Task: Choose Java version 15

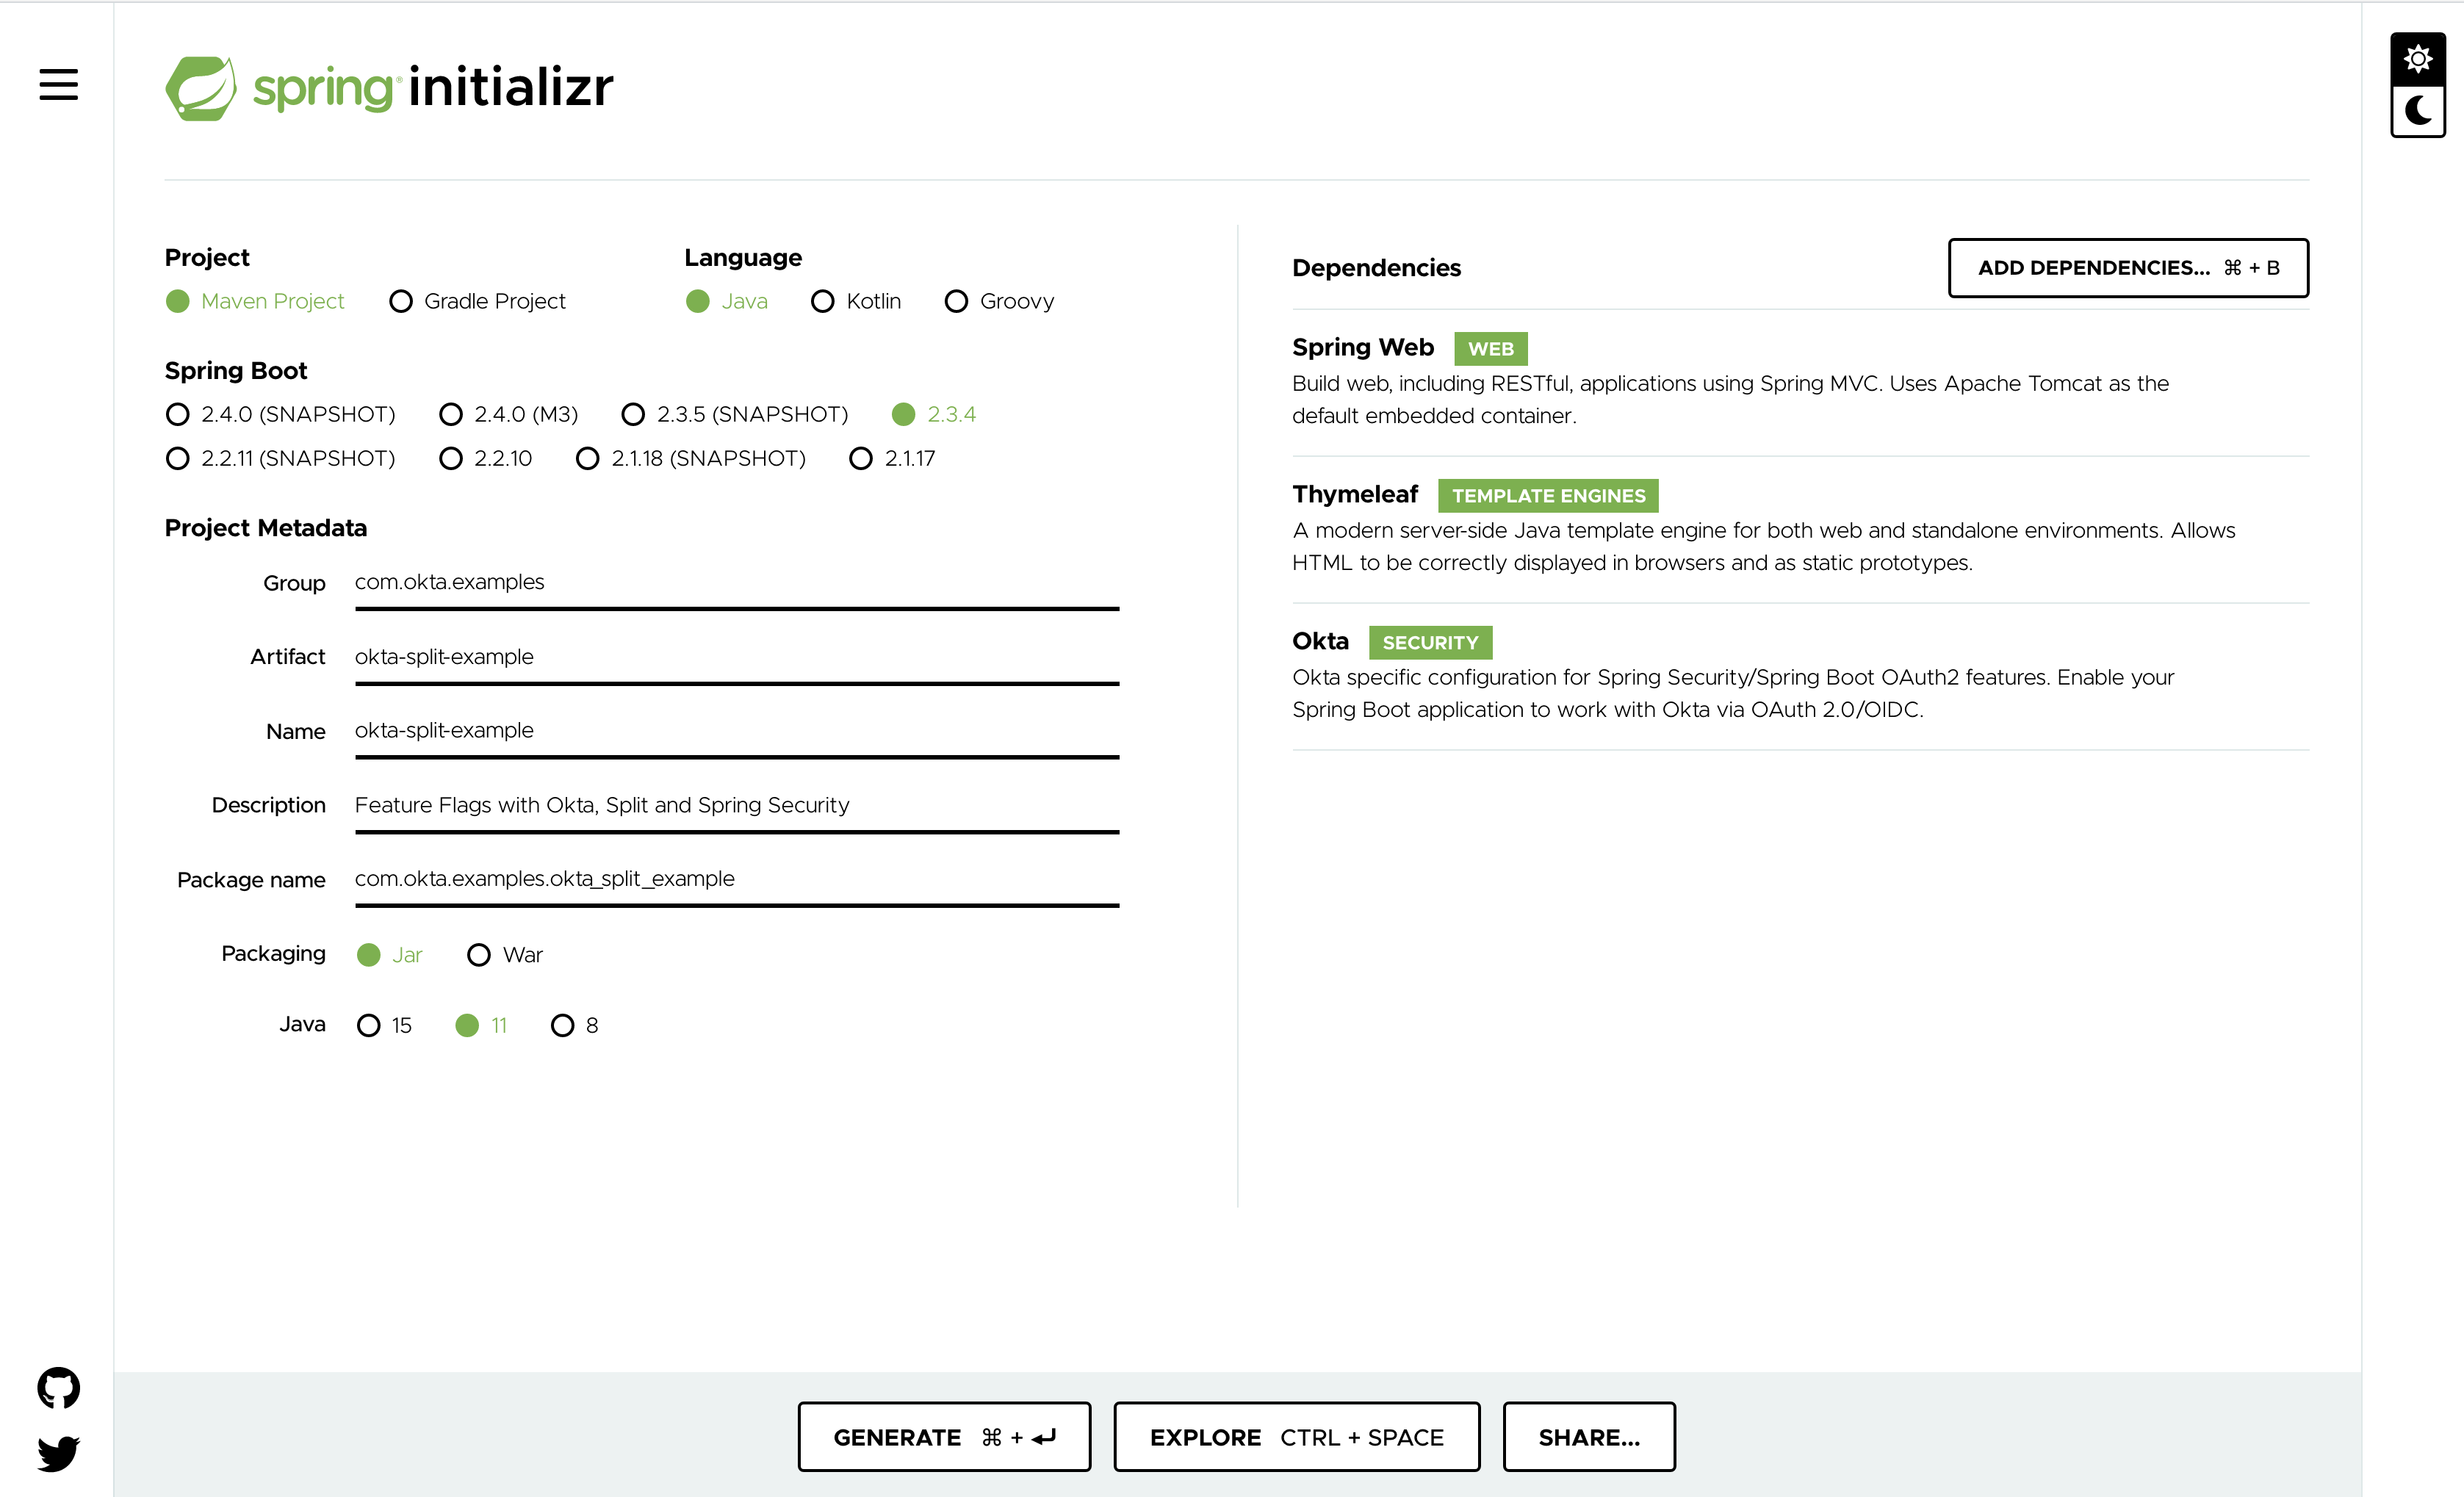Action: pos(369,1025)
